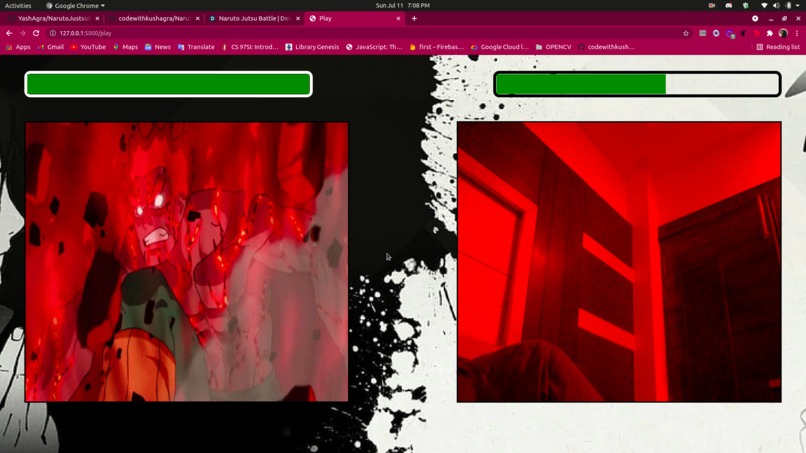Click the red extension icon in toolbar
Viewport: 806px width, 453px height.
757,33
